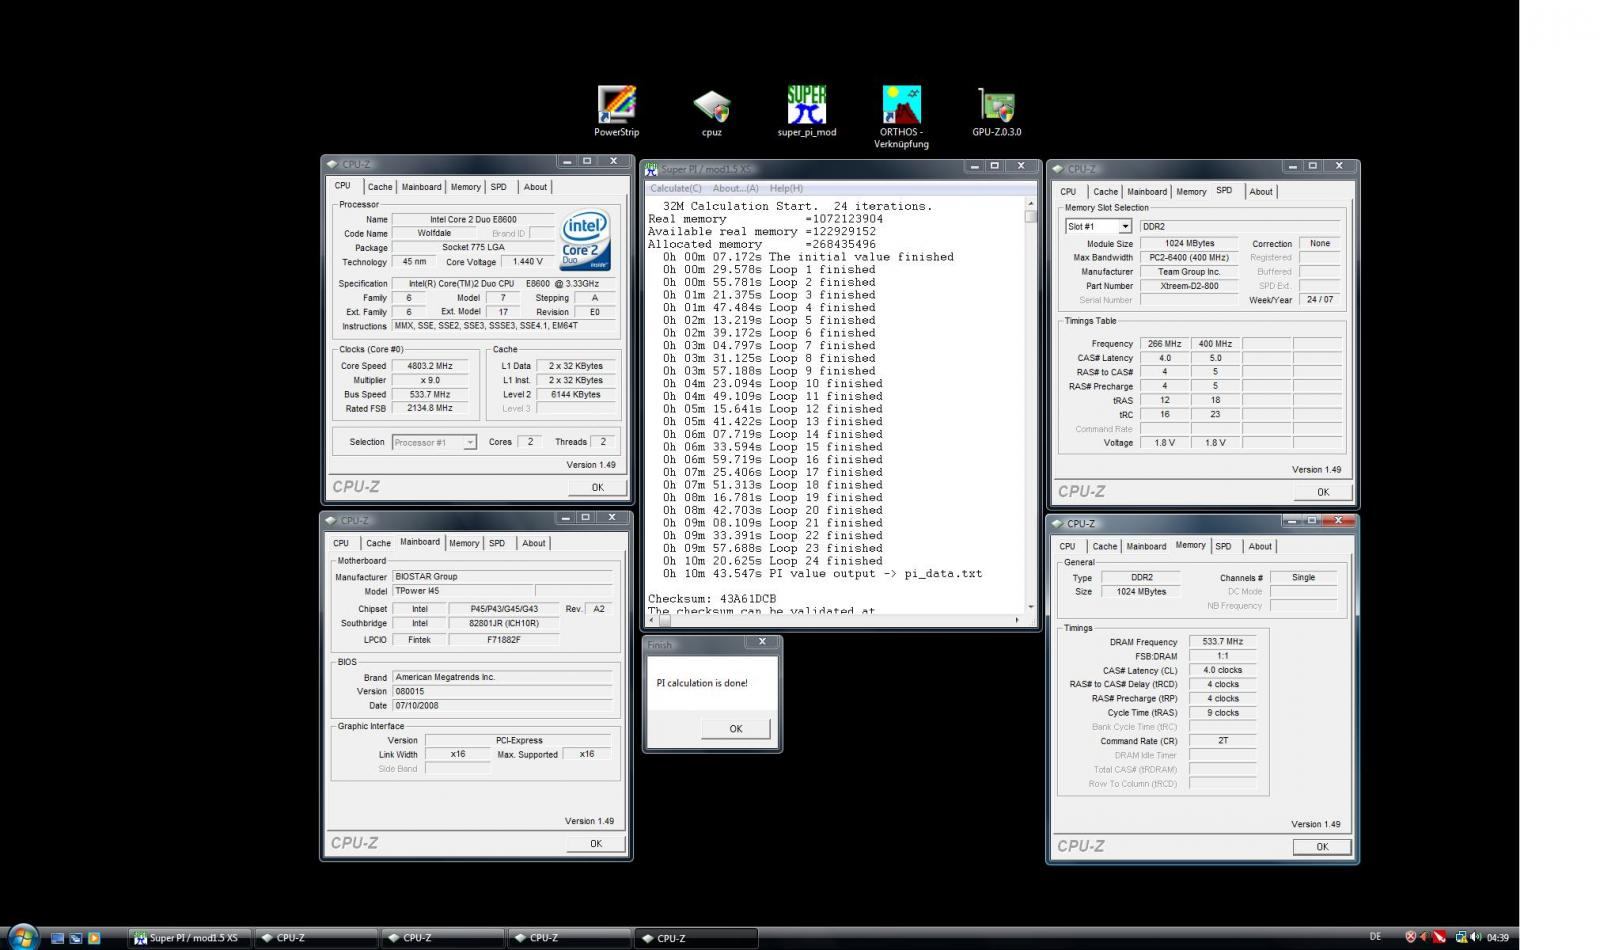This screenshot has width=1600, height=950.
Task: Click the Max Bandwidth PC2-6400 (400 MHz) field
Action: [1189, 258]
